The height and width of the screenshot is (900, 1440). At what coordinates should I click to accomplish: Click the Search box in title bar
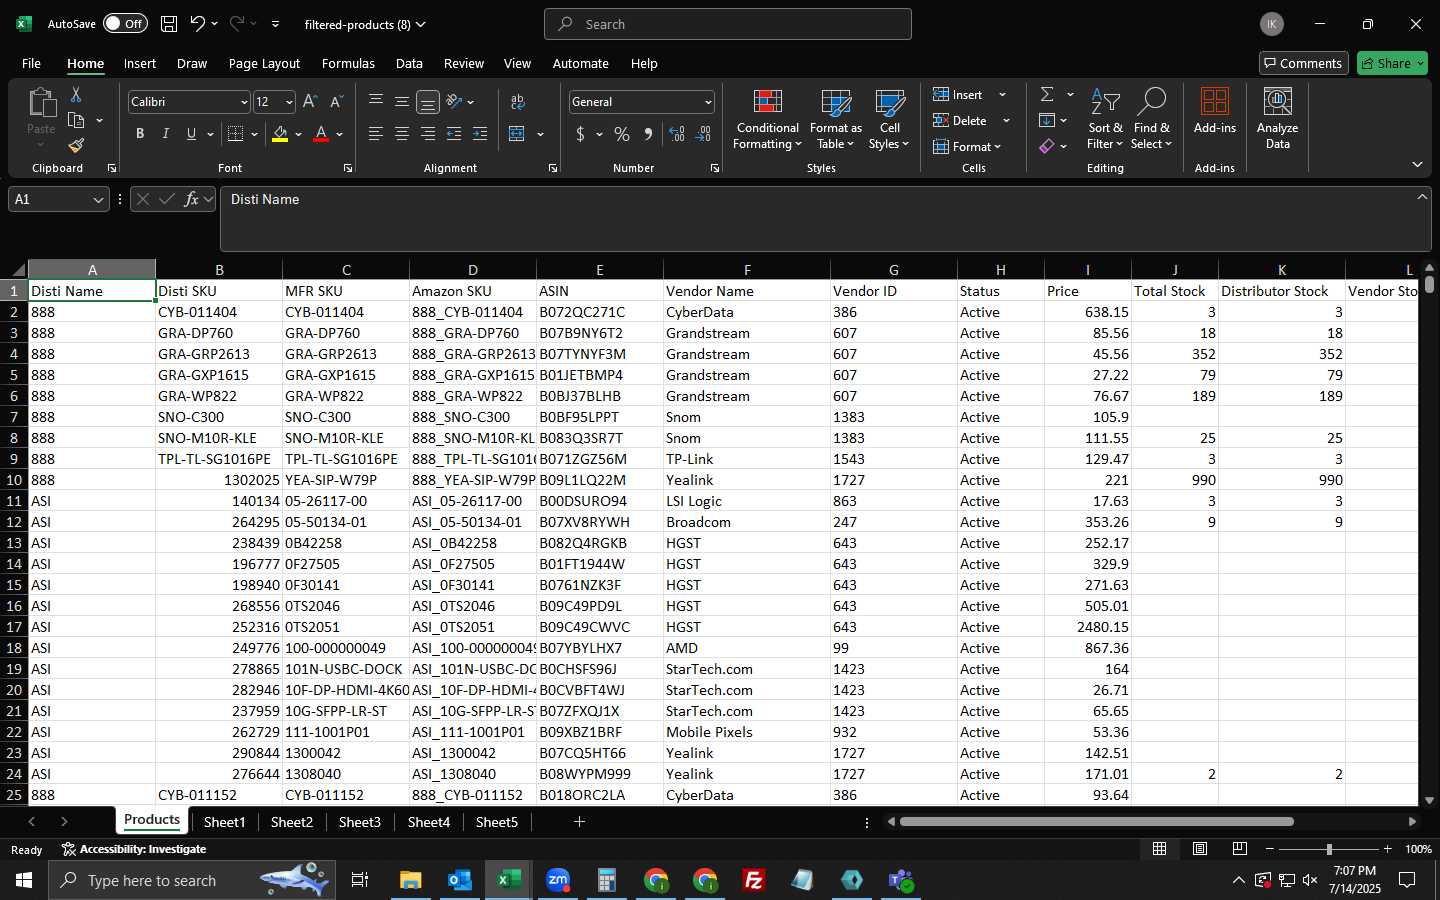pyautogui.click(x=728, y=24)
